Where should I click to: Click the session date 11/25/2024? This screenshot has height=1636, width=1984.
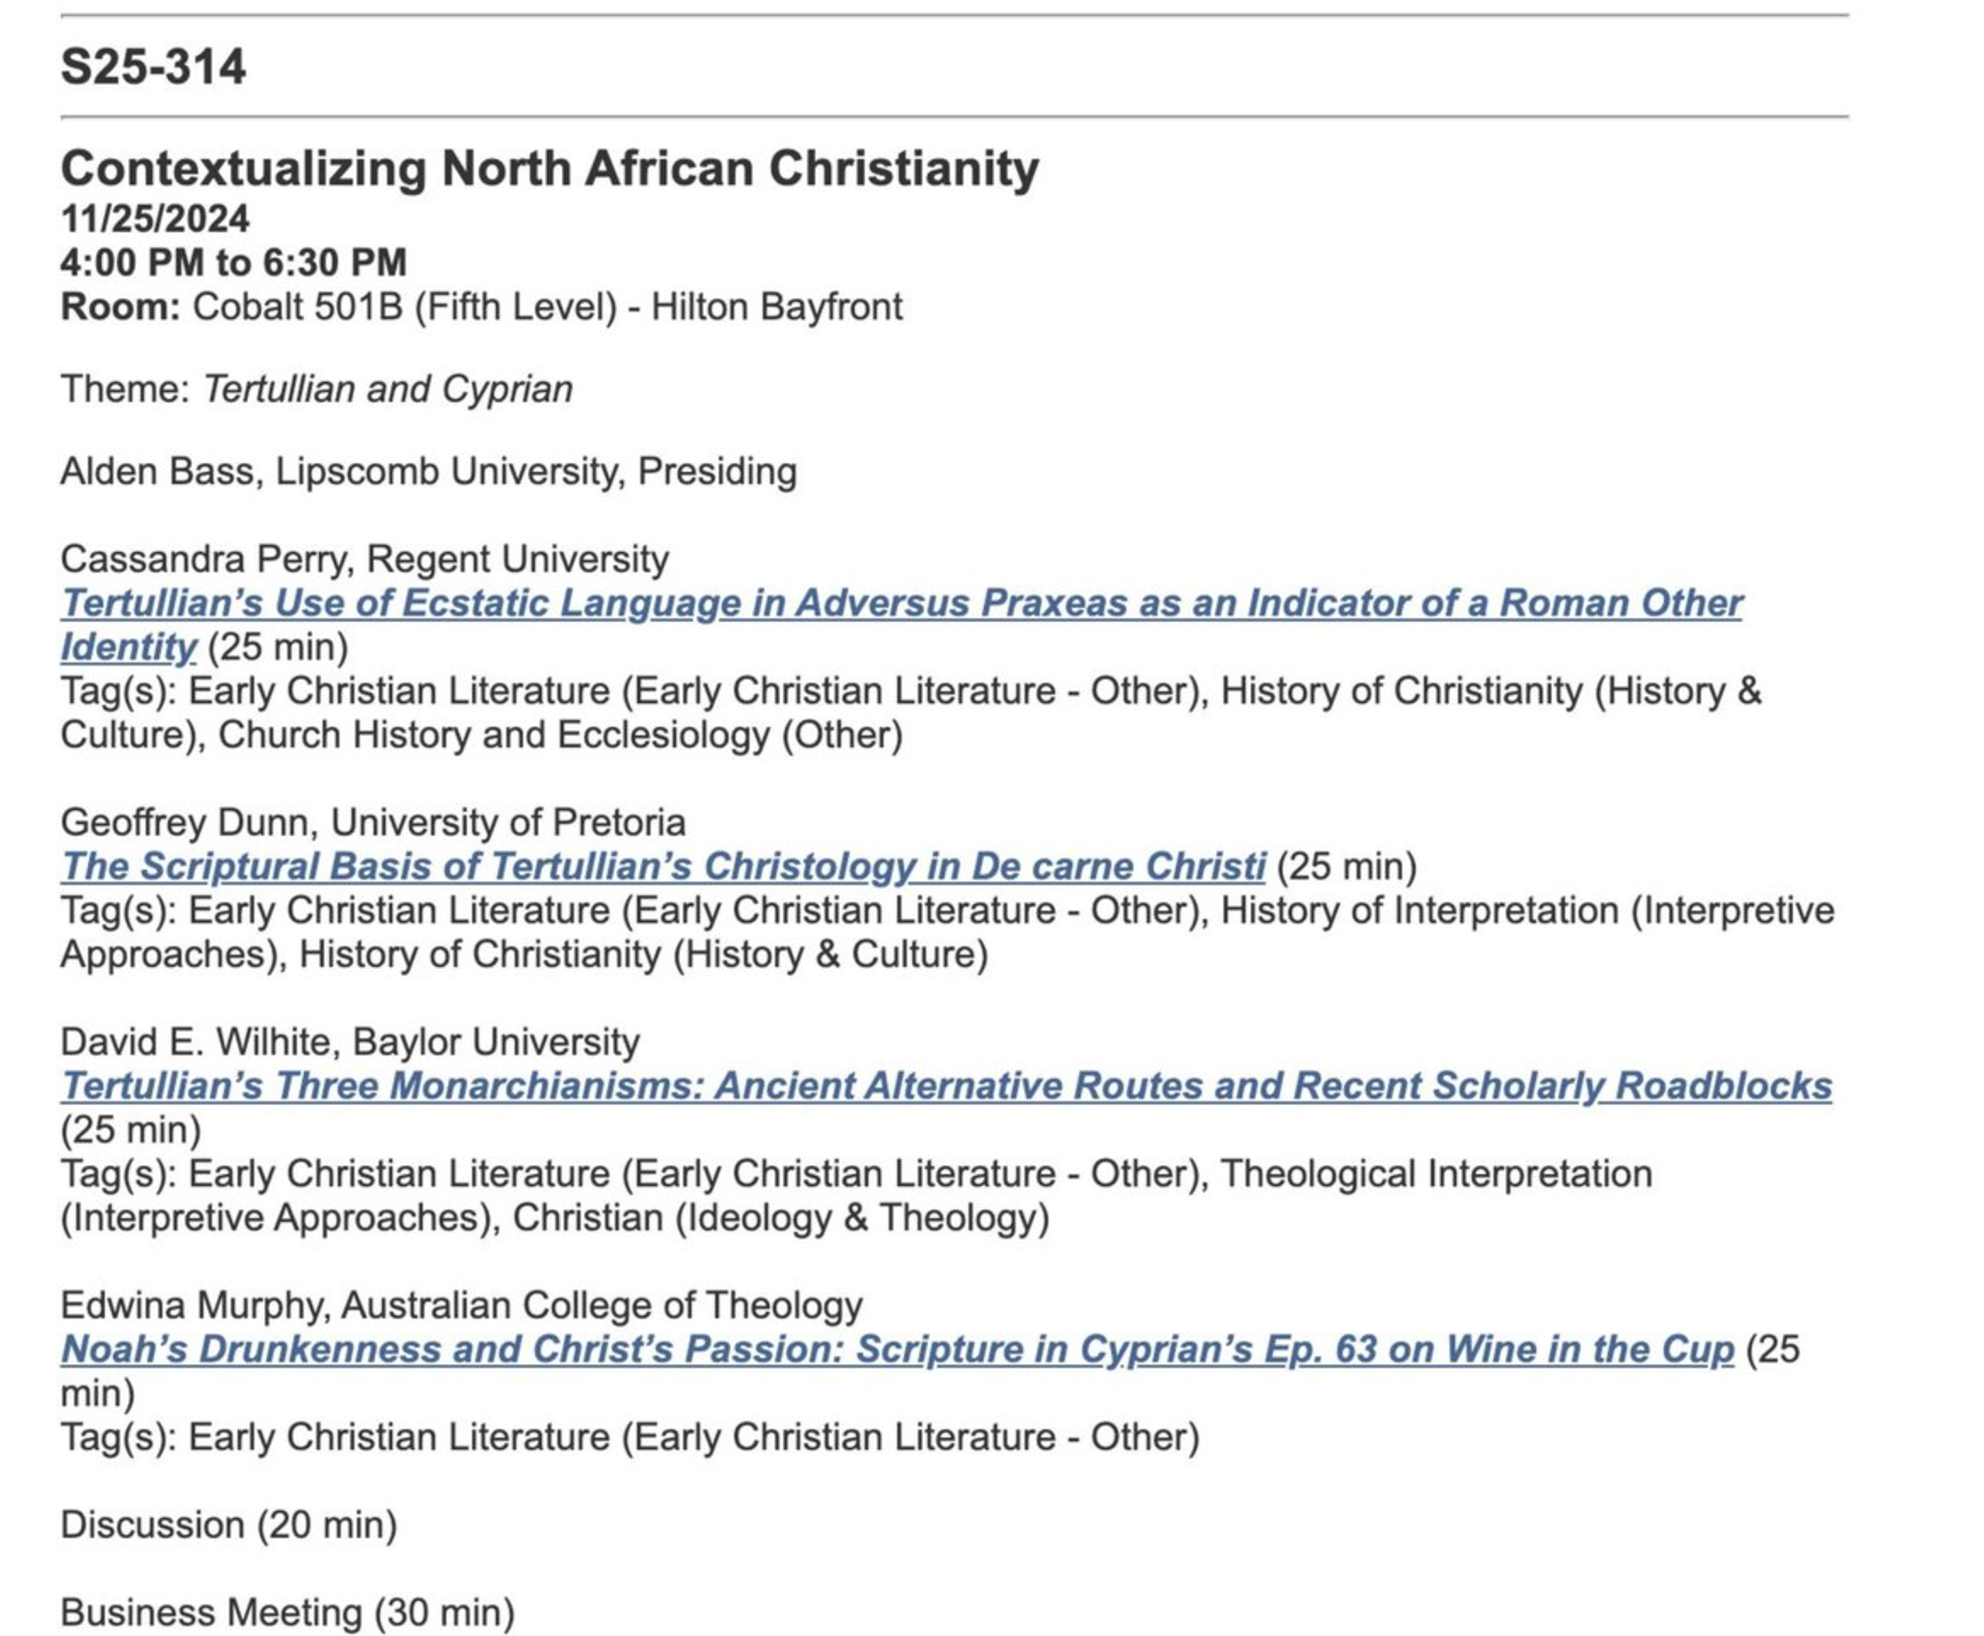pos(155,219)
